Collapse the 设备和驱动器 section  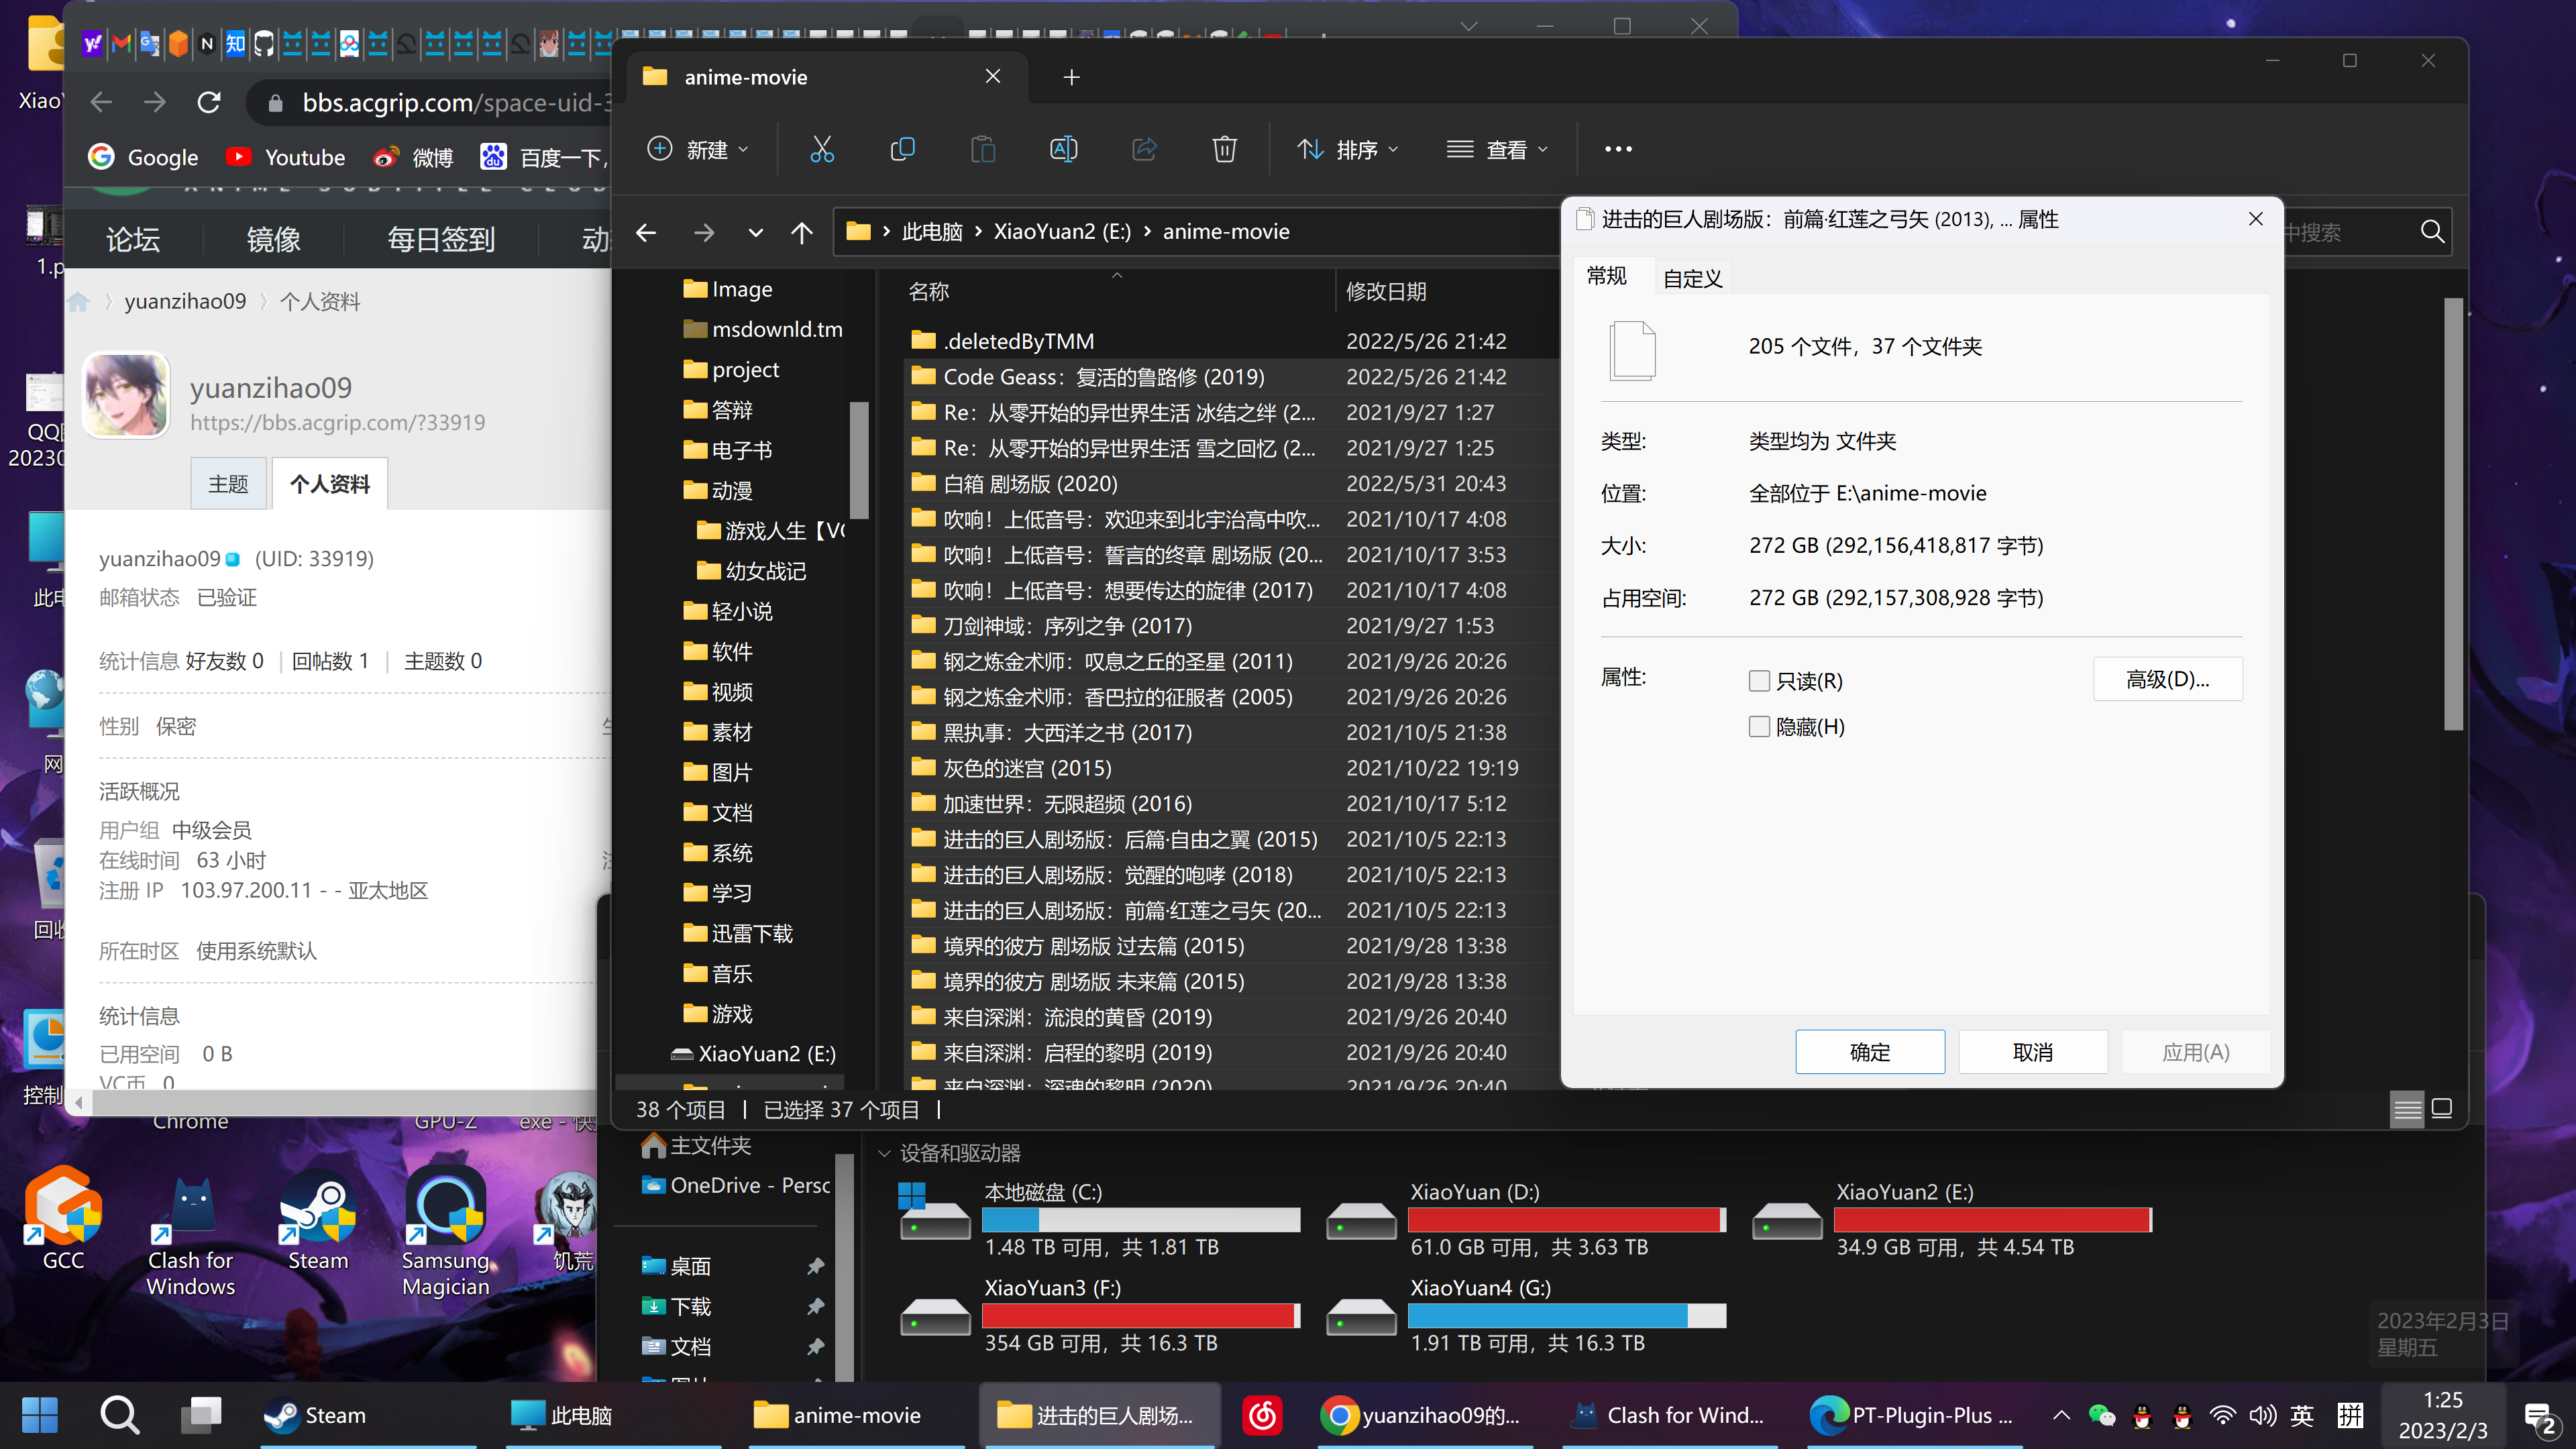point(884,1153)
